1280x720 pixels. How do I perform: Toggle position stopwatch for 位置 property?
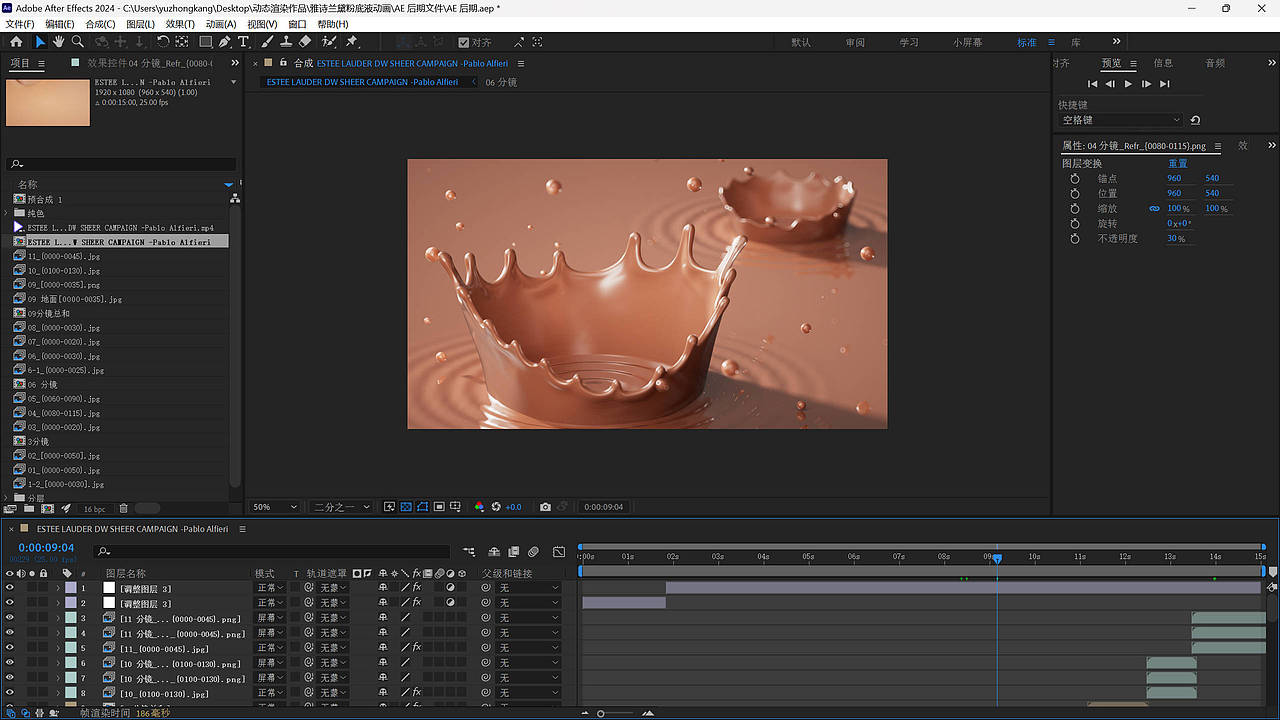[1075, 193]
